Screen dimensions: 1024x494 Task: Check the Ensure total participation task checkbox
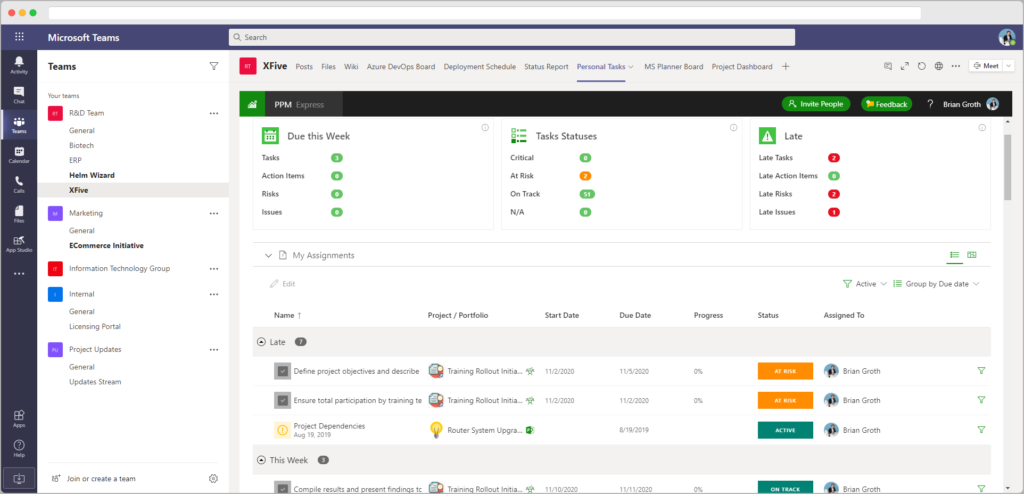[x=282, y=401]
